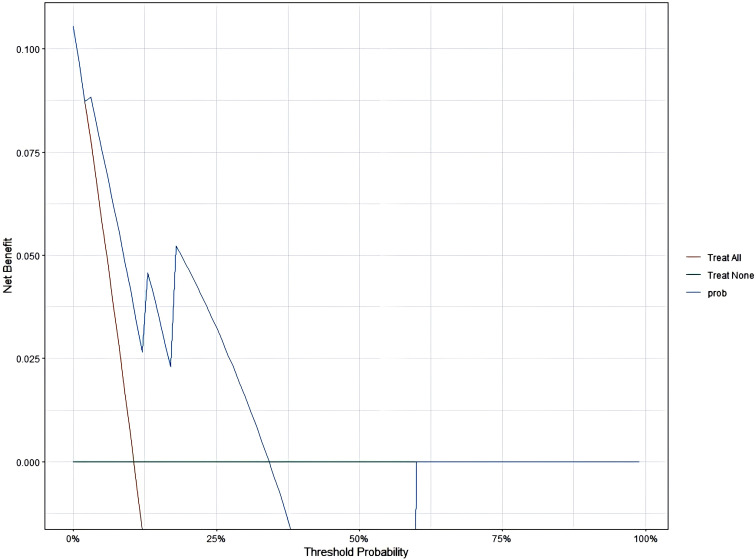Image resolution: width=756 pixels, height=560 pixels.
Task: Click the 75% x-axis tick label
Action: pos(502,539)
